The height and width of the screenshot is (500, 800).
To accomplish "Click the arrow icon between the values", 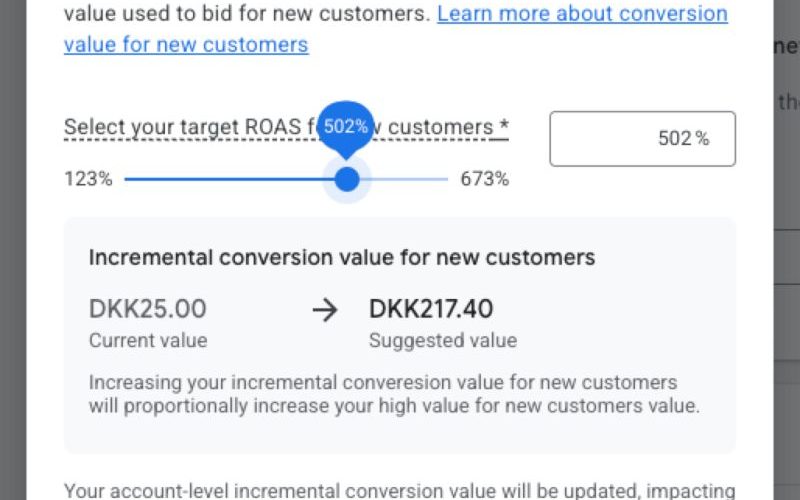I will [325, 310].
